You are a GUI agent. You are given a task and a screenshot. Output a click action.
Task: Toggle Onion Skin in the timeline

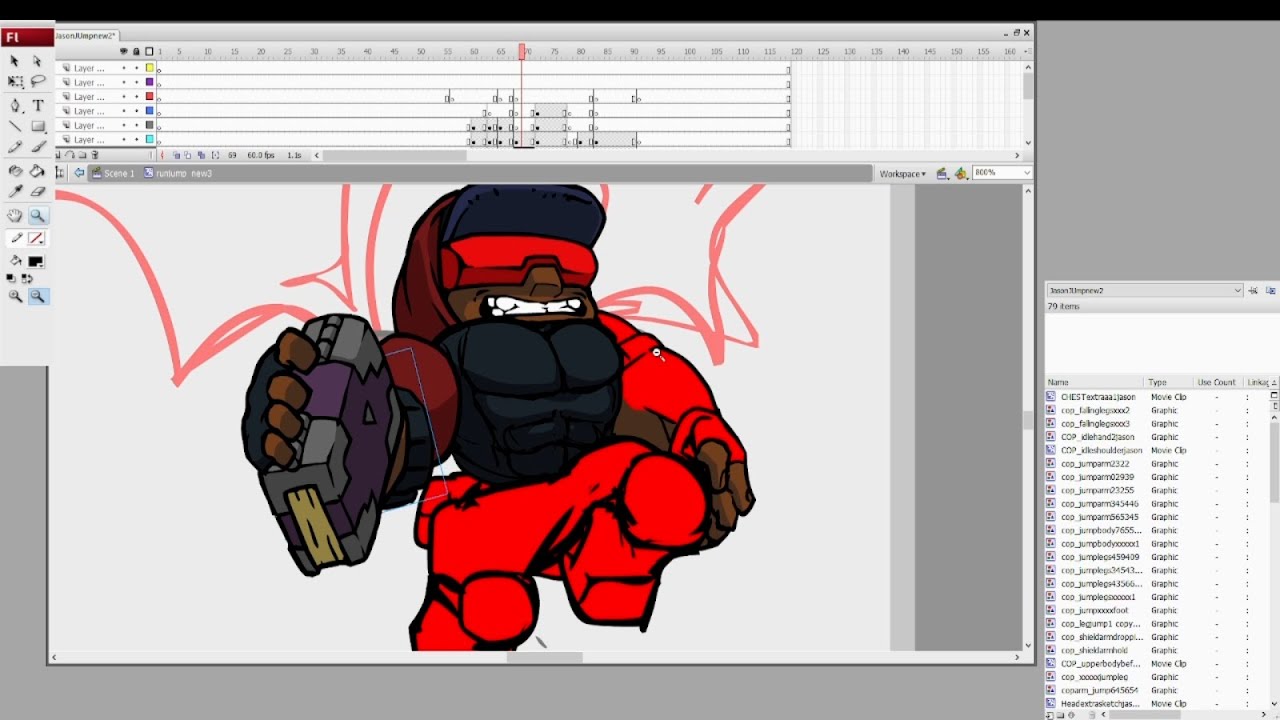177,155
